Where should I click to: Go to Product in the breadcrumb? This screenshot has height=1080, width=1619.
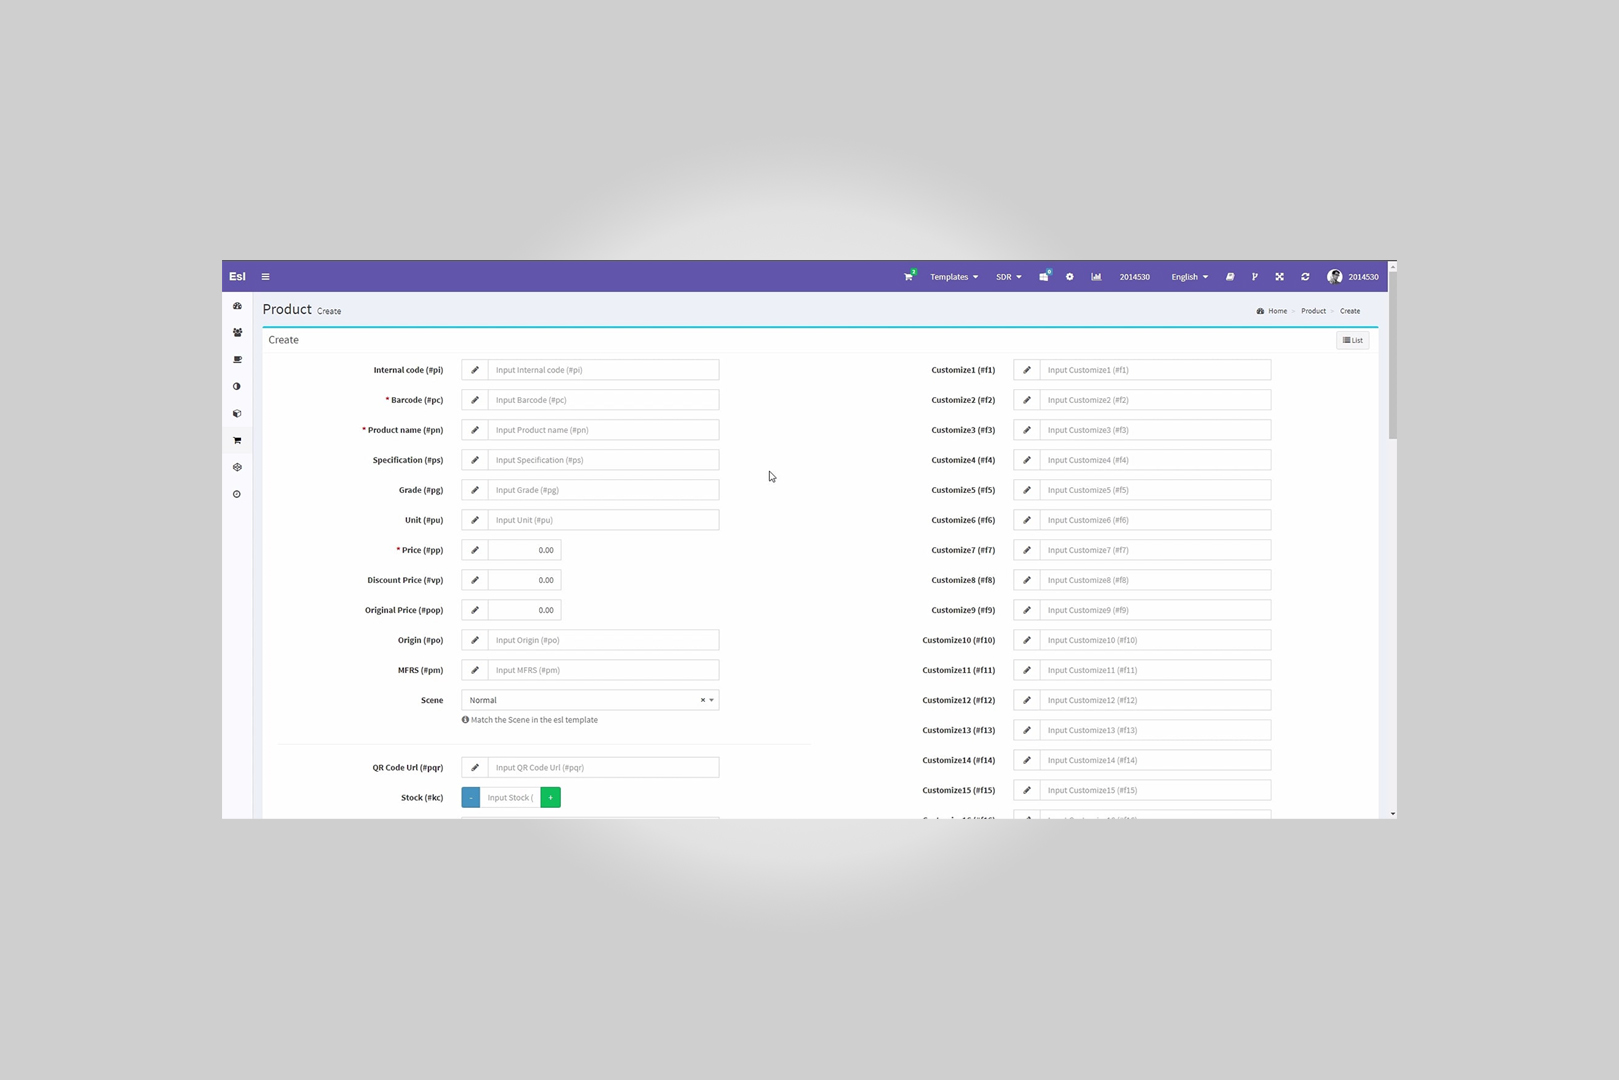point(1313,311)
